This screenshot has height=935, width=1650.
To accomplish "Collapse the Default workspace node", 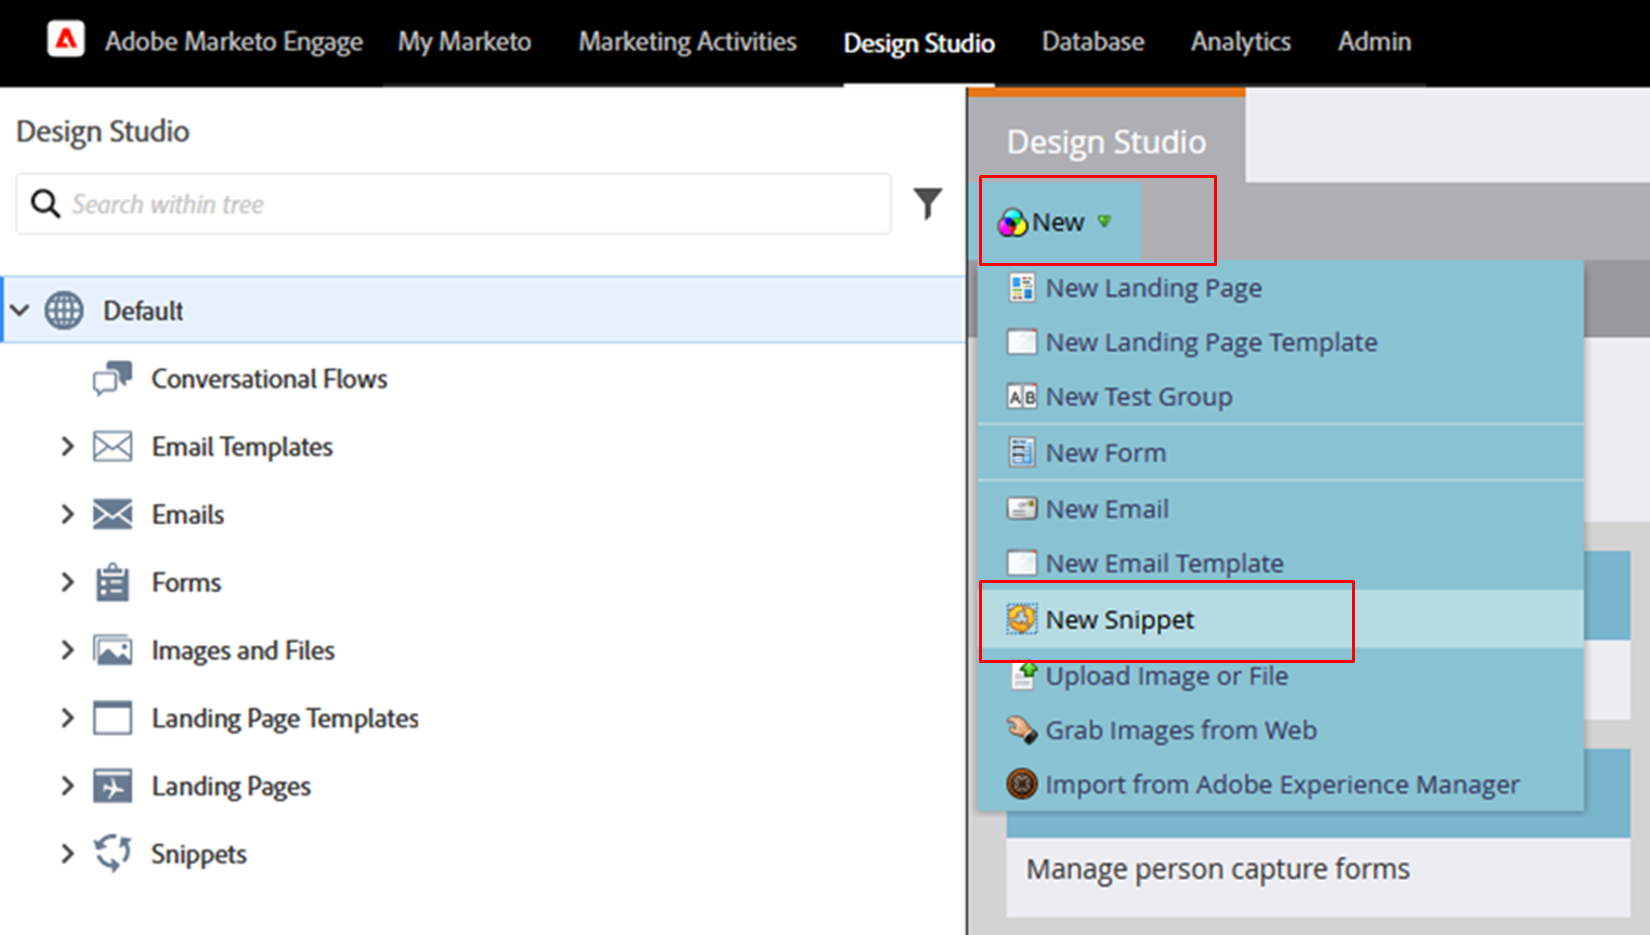I will click(20, 310).
